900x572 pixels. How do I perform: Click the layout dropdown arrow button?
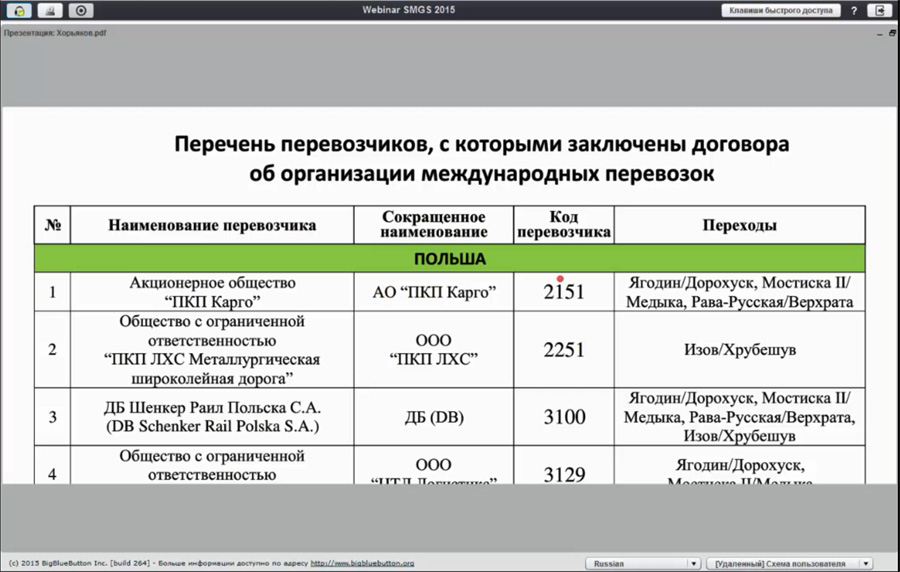866,564
